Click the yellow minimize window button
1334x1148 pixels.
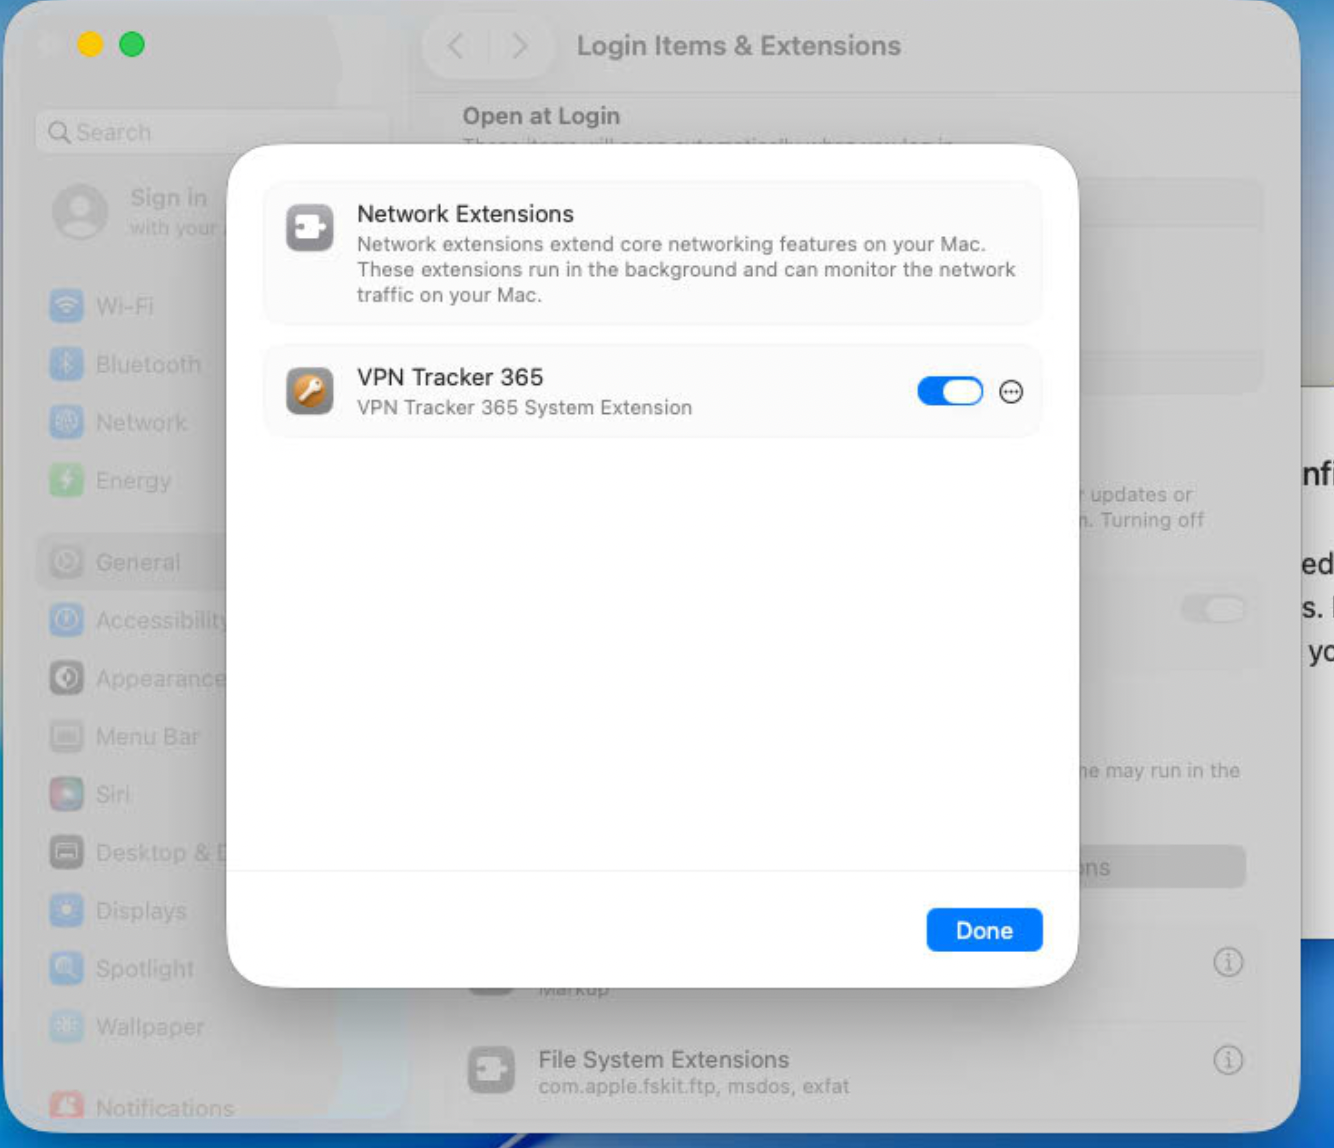click(x=90, y=45)
